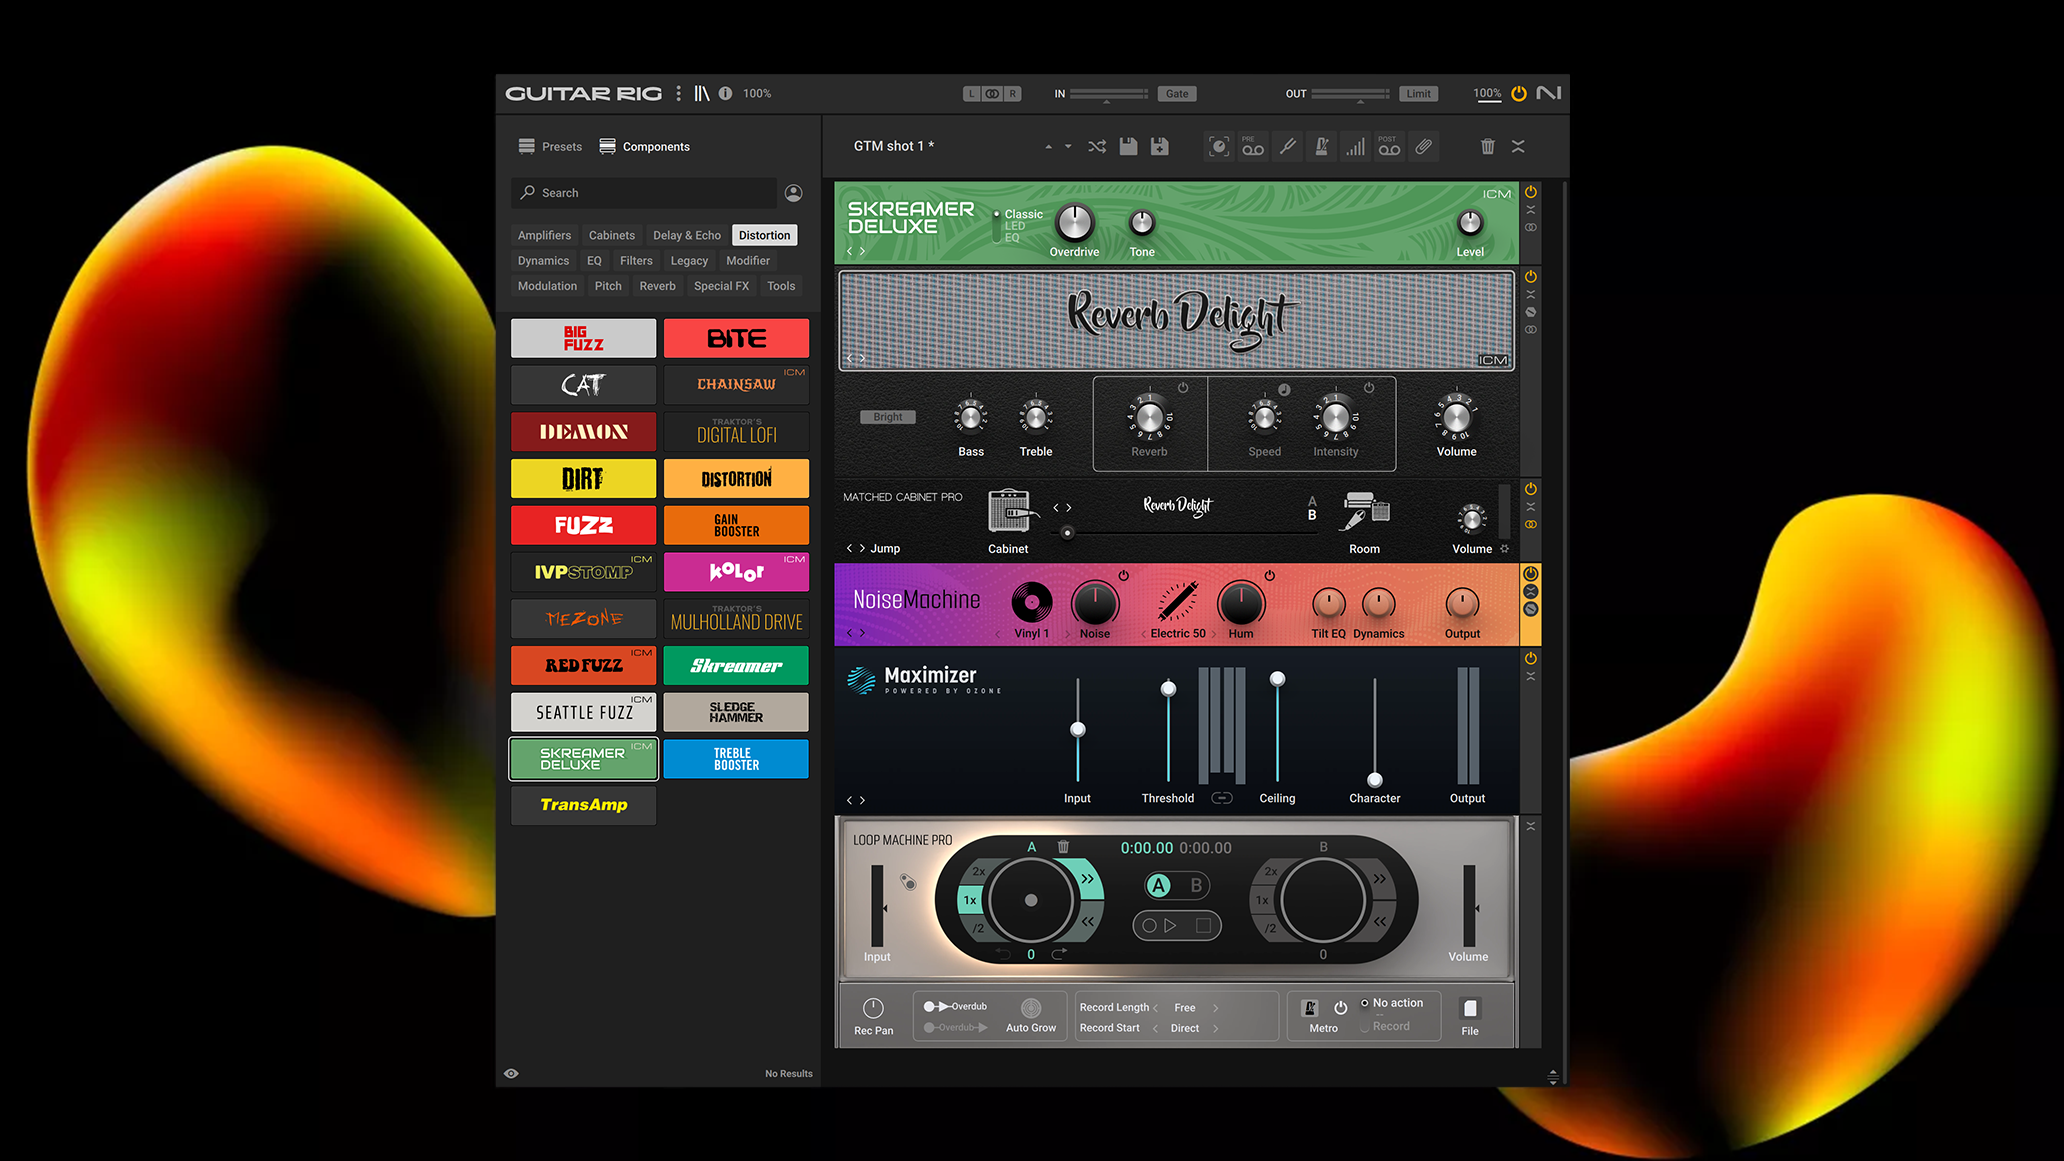
Task: Switch to the Components tab
Action: pos(645,147)
